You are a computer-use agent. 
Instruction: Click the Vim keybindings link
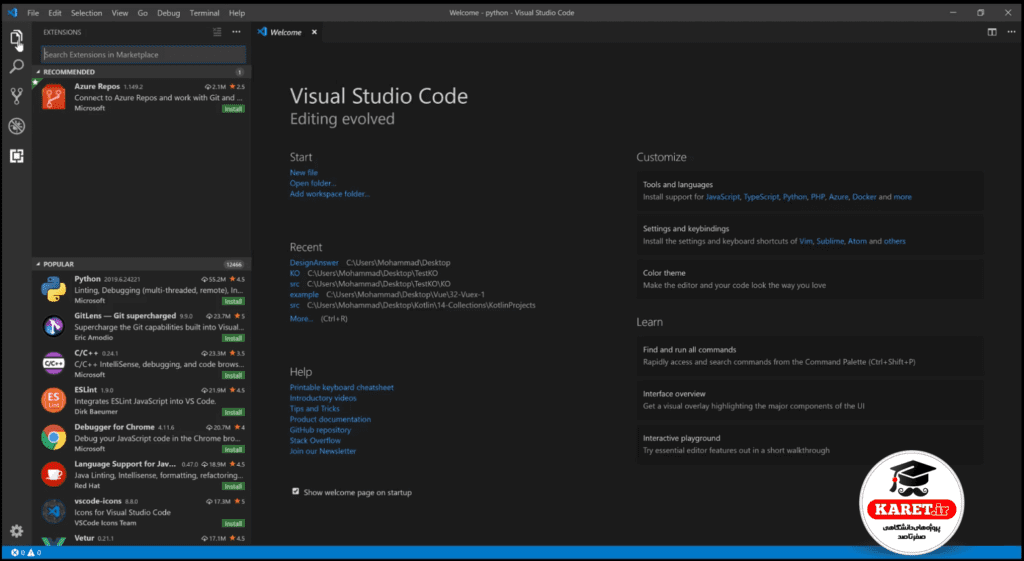(x=806, y=241)
